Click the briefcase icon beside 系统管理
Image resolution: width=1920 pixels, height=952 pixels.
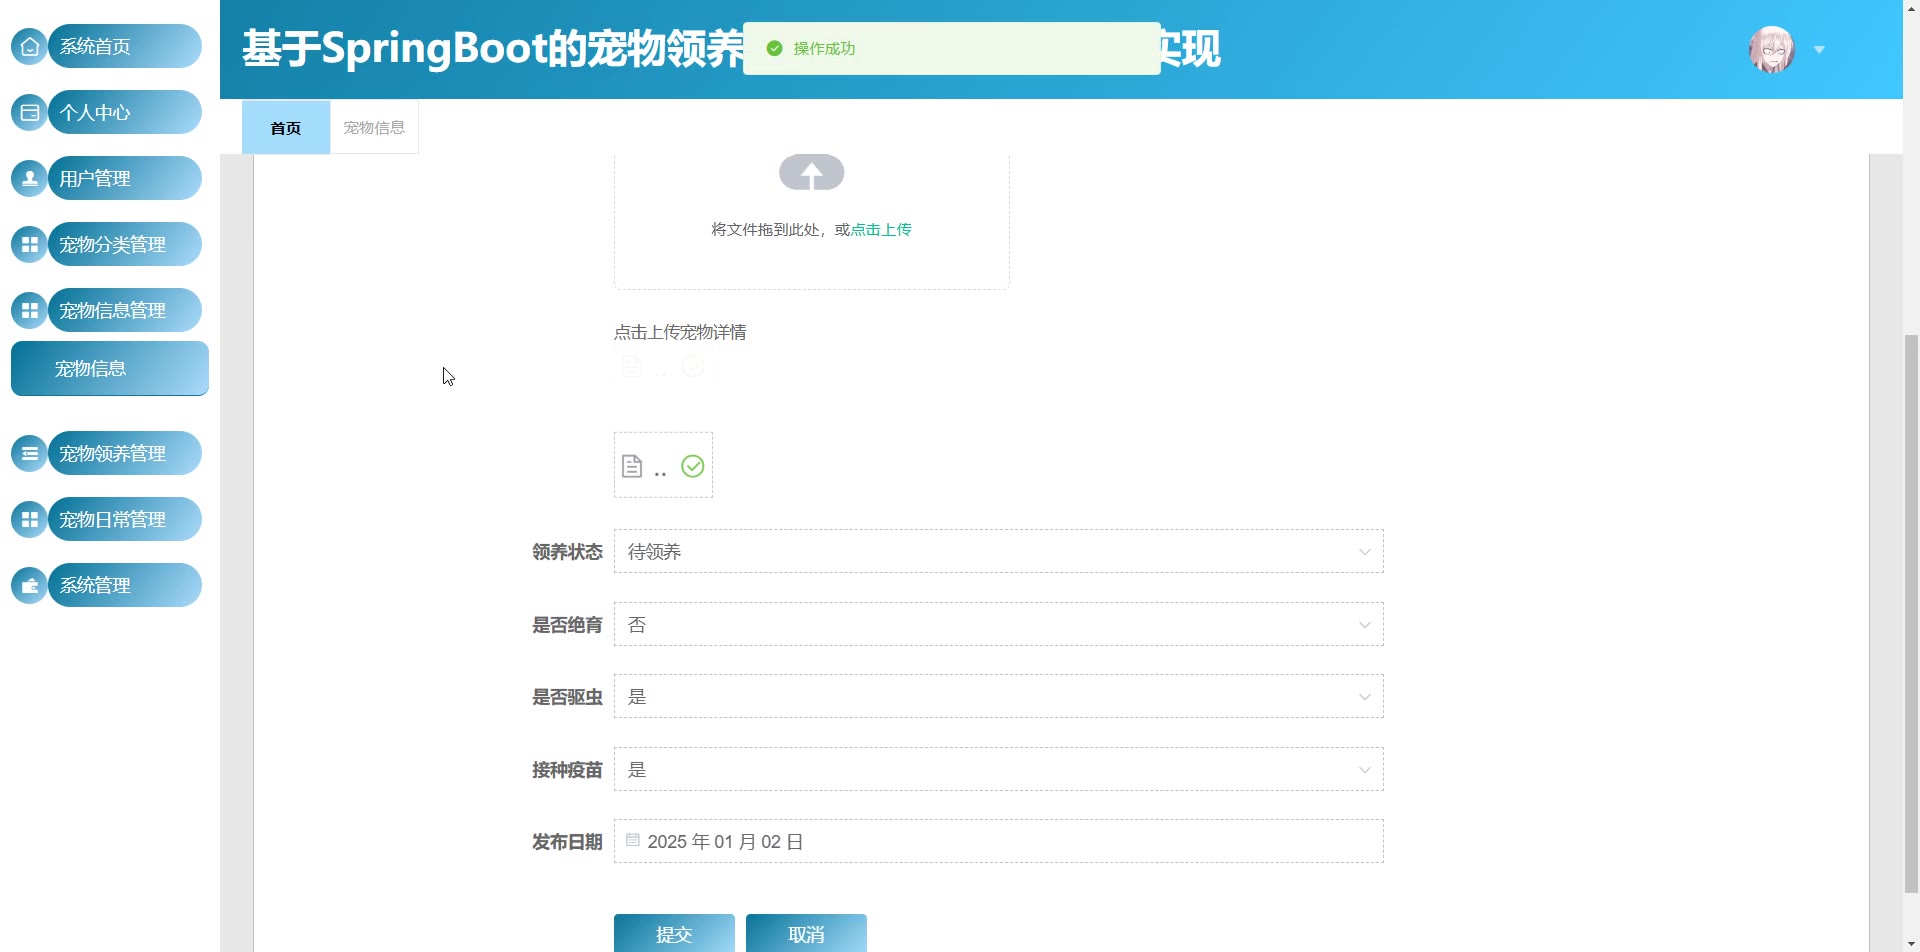pos(29,585)
